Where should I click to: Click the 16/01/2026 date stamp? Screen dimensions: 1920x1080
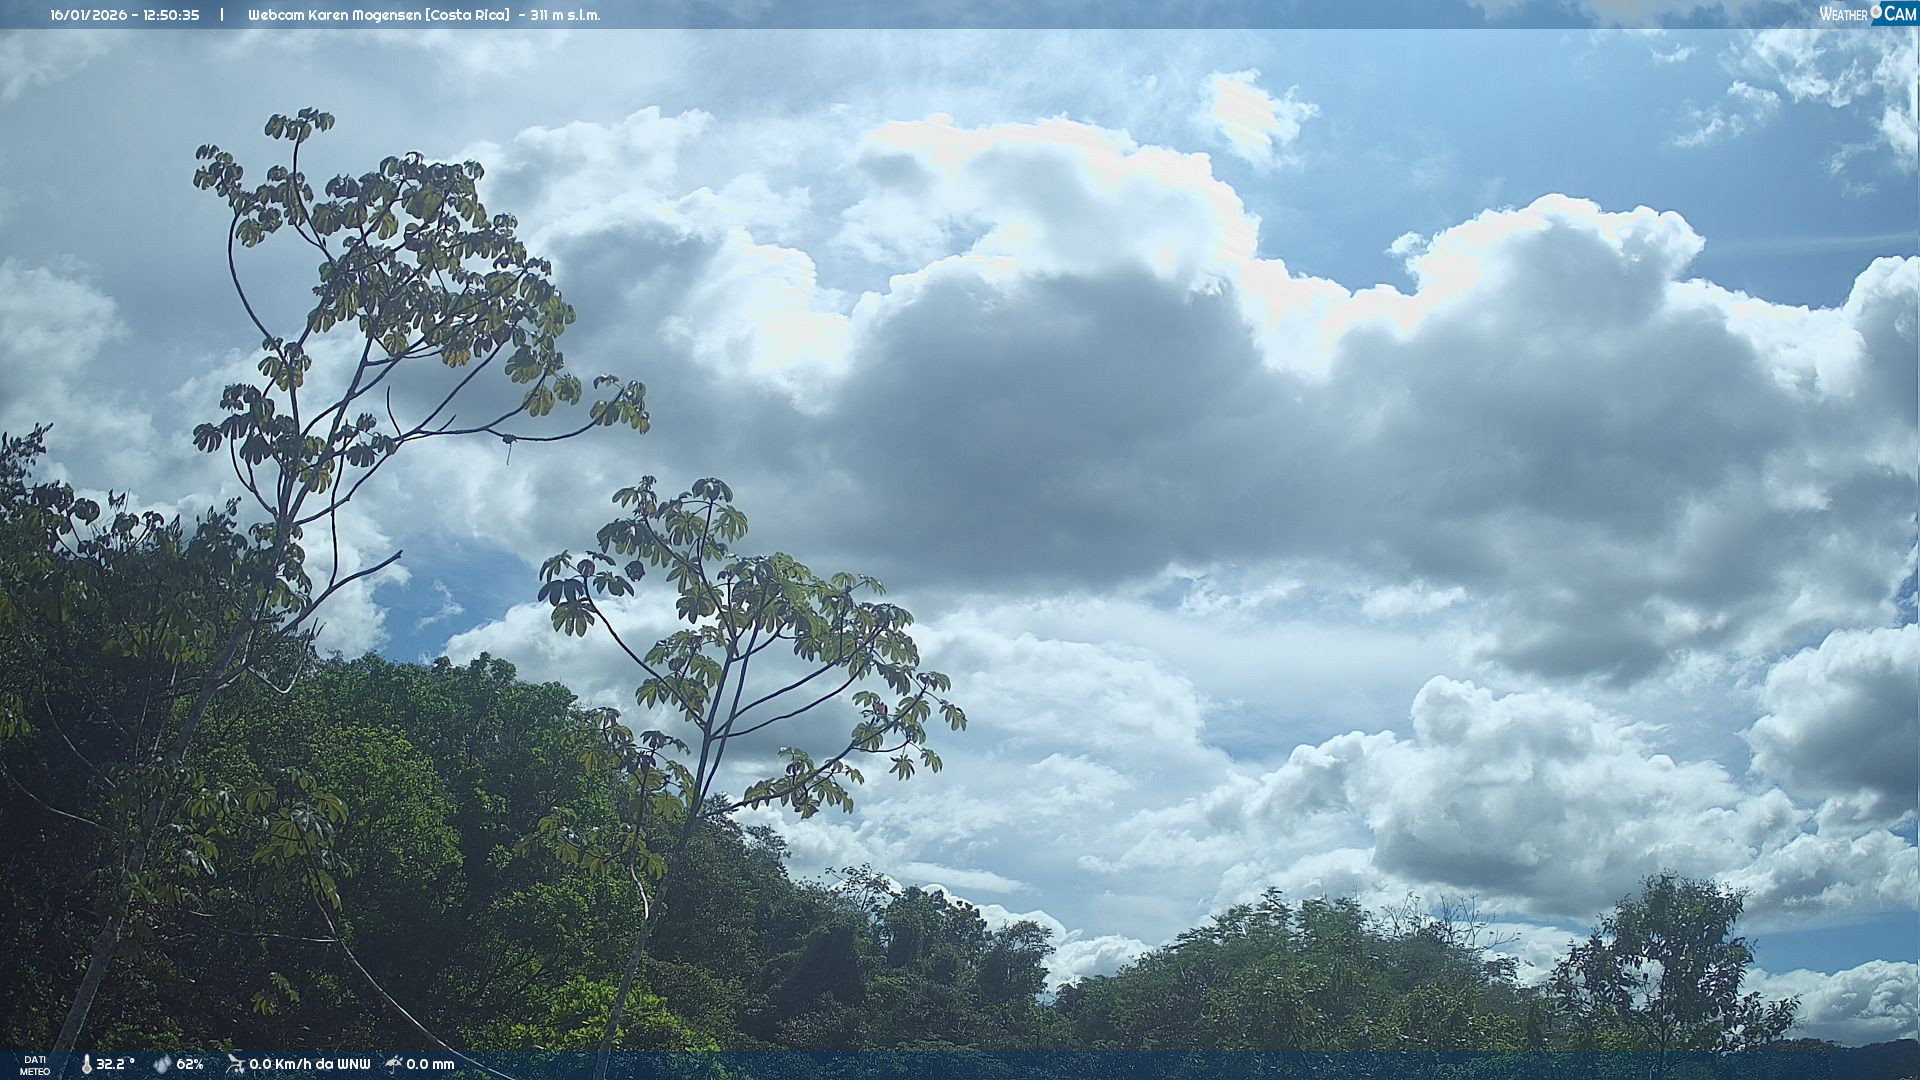(x=87, y=15)
